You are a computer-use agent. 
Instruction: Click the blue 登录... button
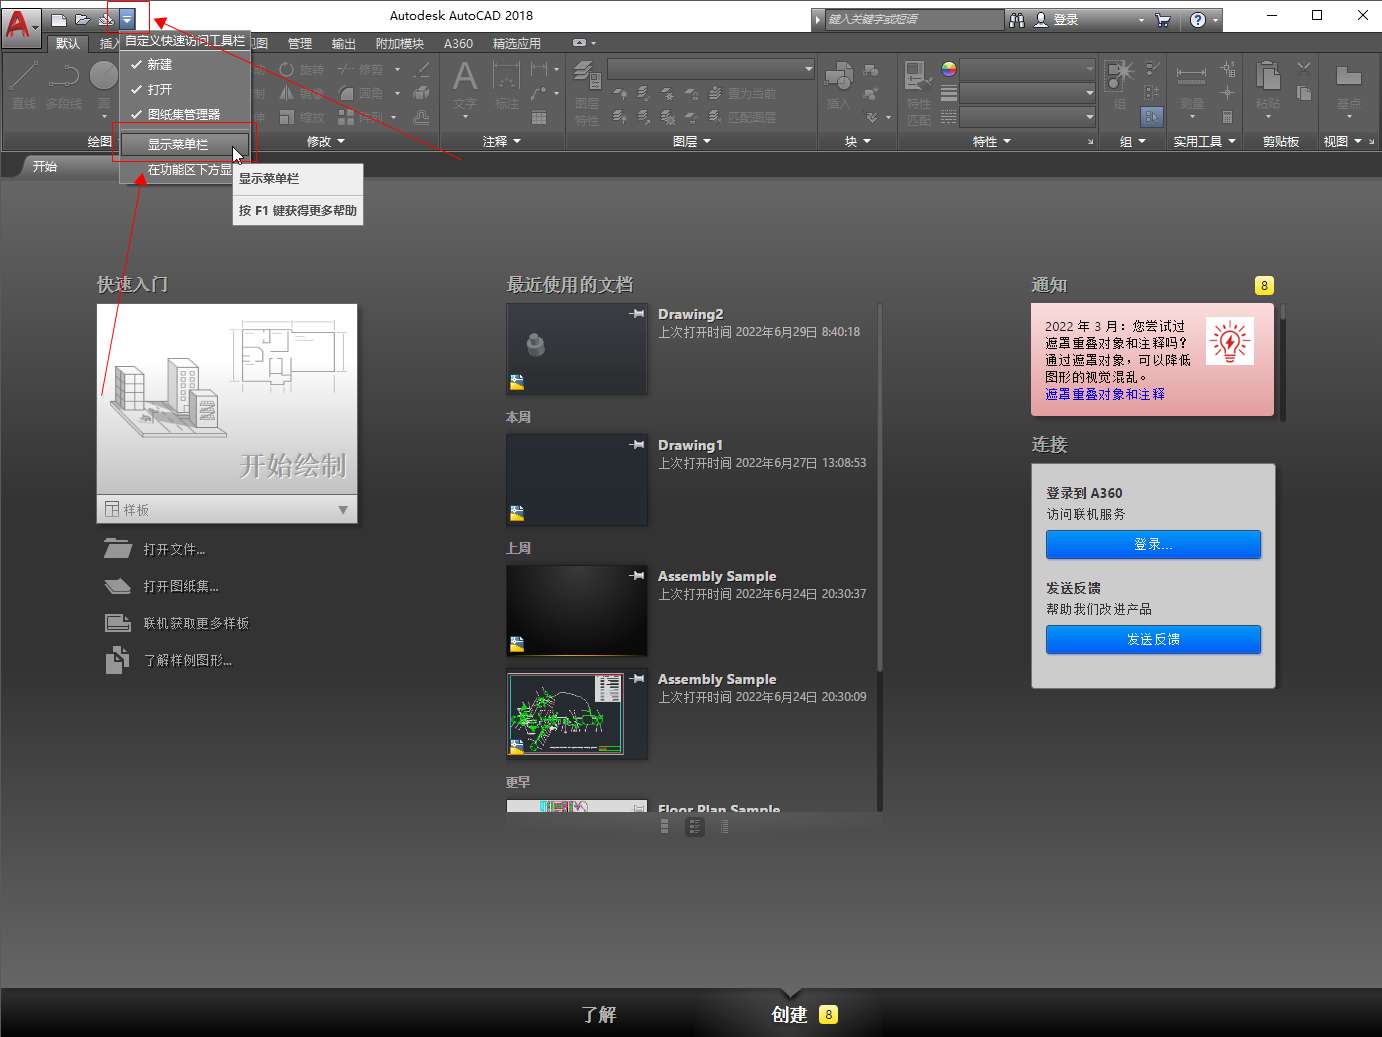coord(1153,544)
